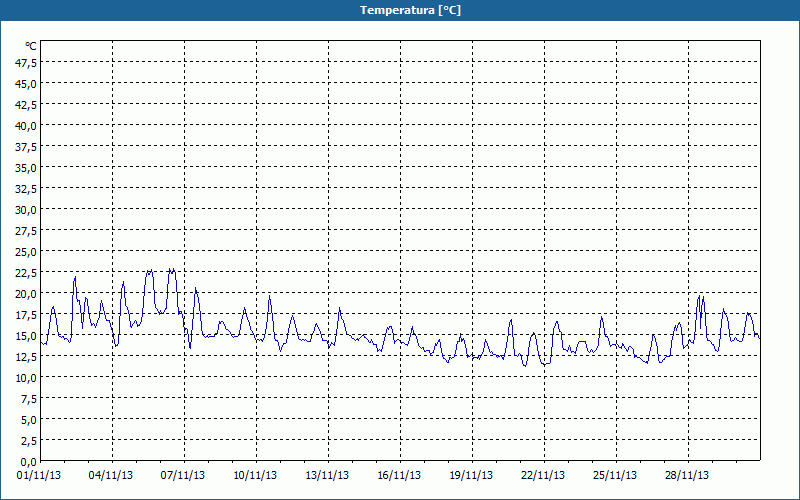Viewport: 800px width, 500px height.
Task: Select the 42,5 y-axis value
Action: [27, 105]
